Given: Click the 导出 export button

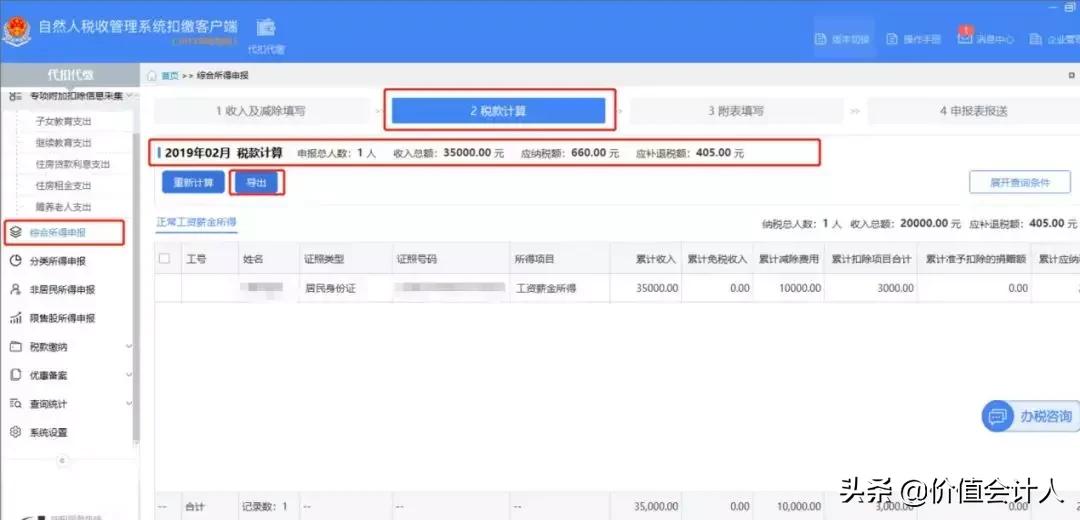Looking at the screenshot, I should pos(256,183).
